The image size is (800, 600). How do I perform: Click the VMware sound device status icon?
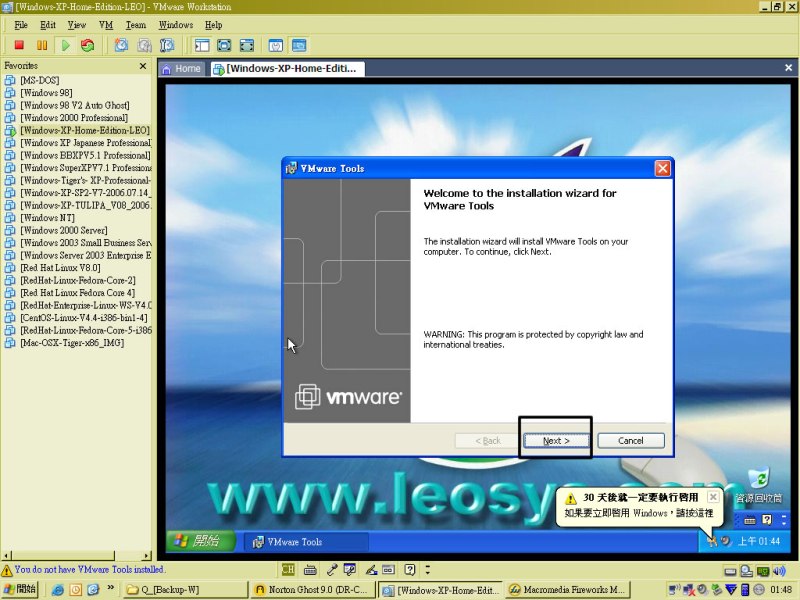click(780, 571)
